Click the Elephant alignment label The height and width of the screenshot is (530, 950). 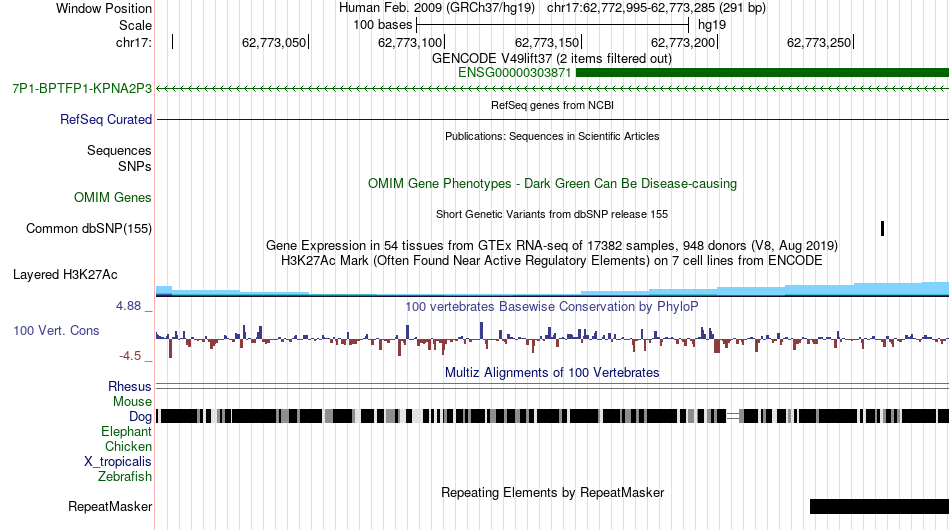coord(126,431)
